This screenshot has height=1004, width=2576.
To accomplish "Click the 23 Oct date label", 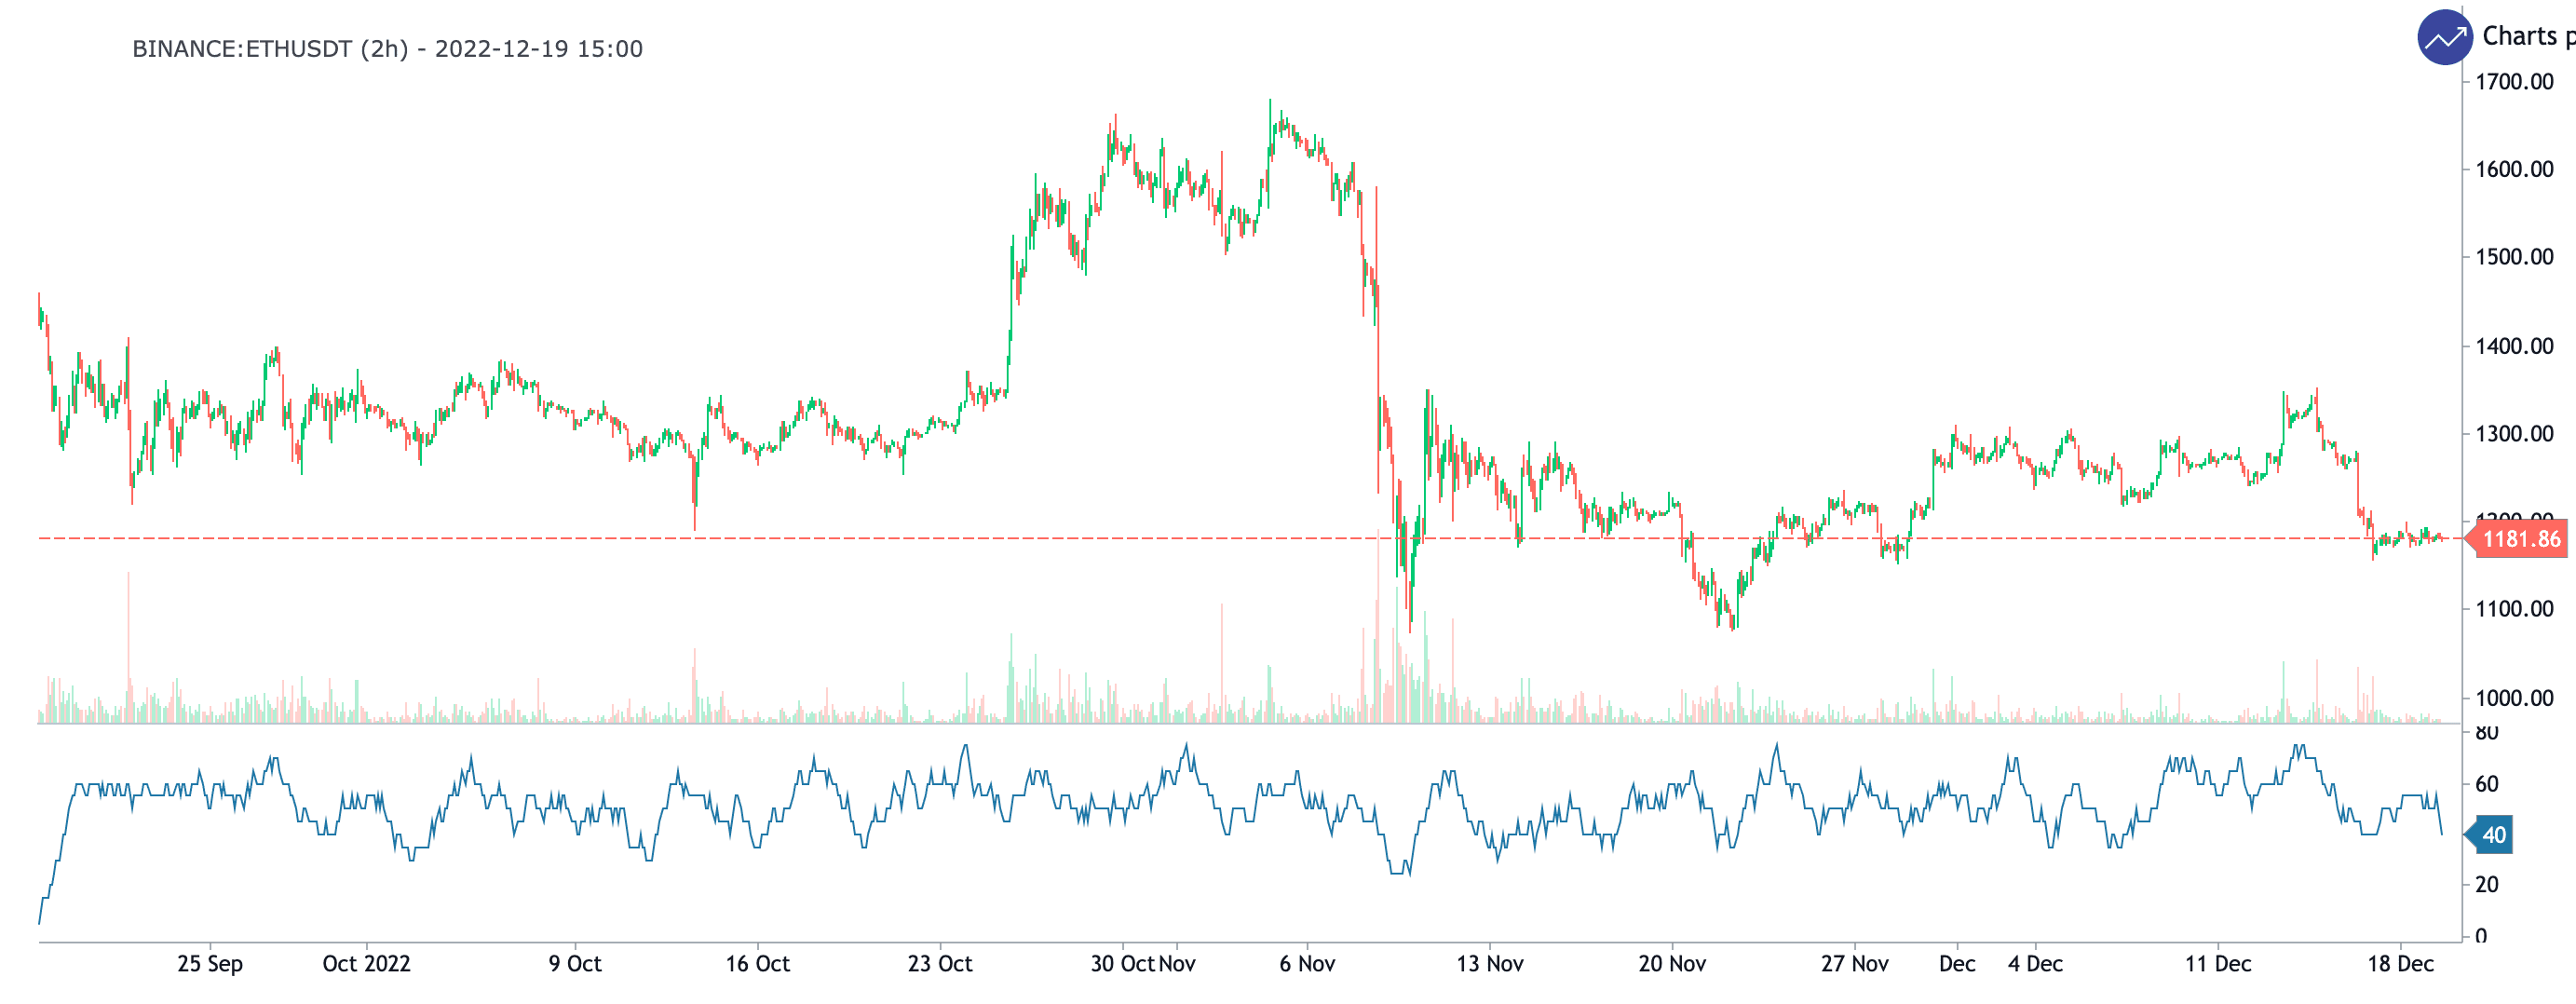I will [x=940, y=964].
